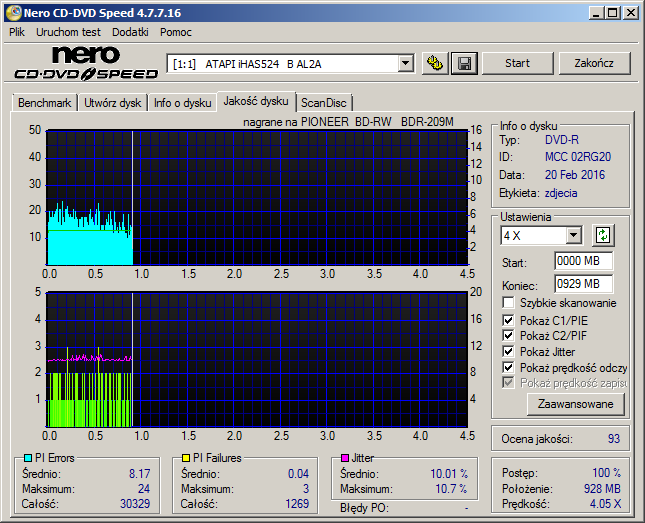The image size is (645, 523).
Task: Click the yellow PI Failures legend square
Action: coord(186,458)
